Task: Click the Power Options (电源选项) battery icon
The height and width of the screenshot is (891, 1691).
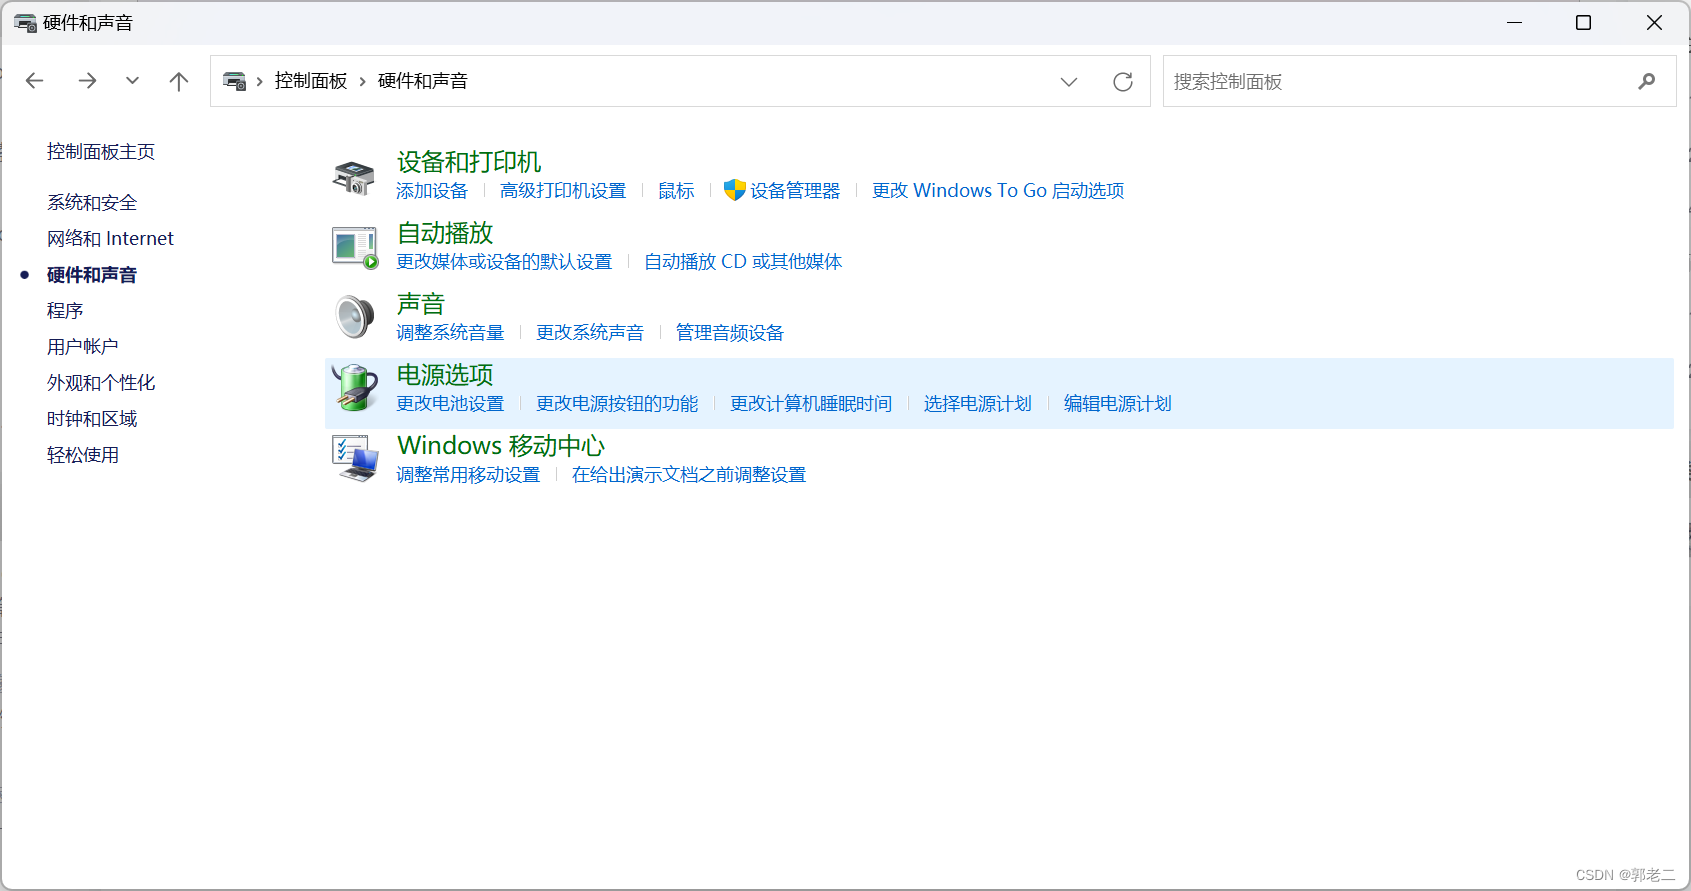Action: 355,388
